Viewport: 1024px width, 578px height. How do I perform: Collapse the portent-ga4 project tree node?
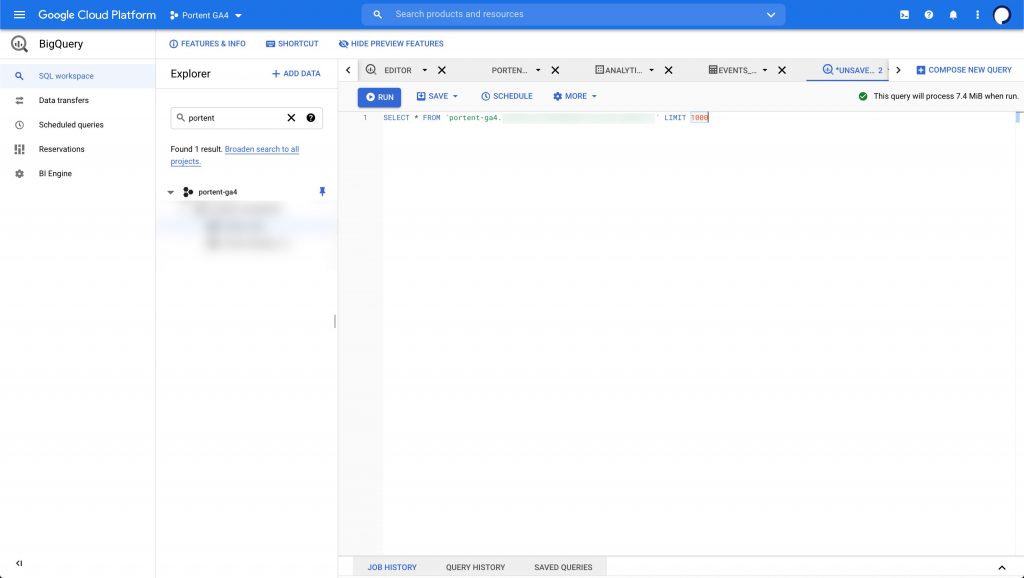(x=170, y=192)
